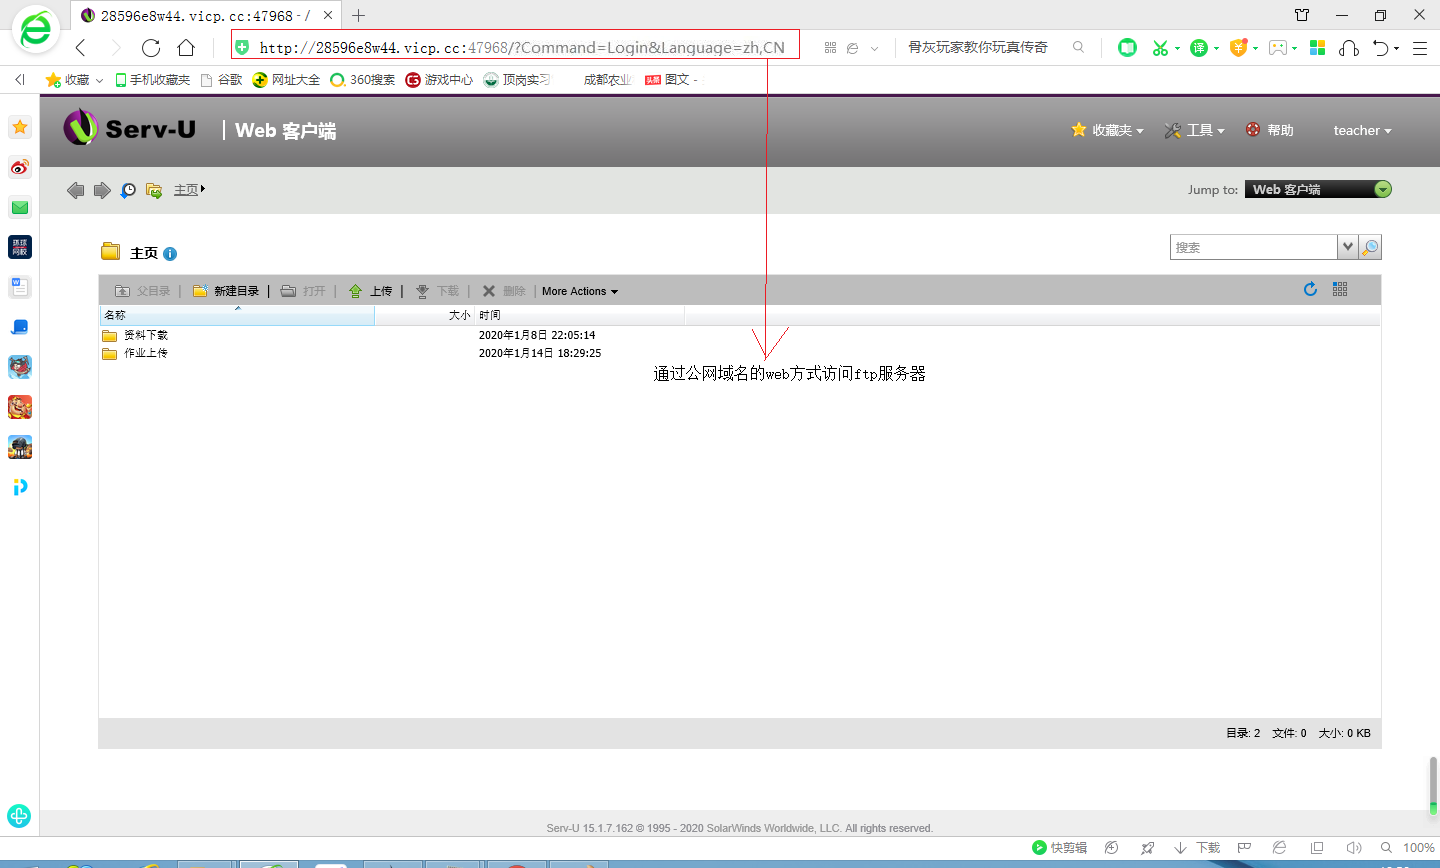The width and height of the screenshot is (1440, 868).
Task: Sort by 名称 column header
Action: click(237, 315)
